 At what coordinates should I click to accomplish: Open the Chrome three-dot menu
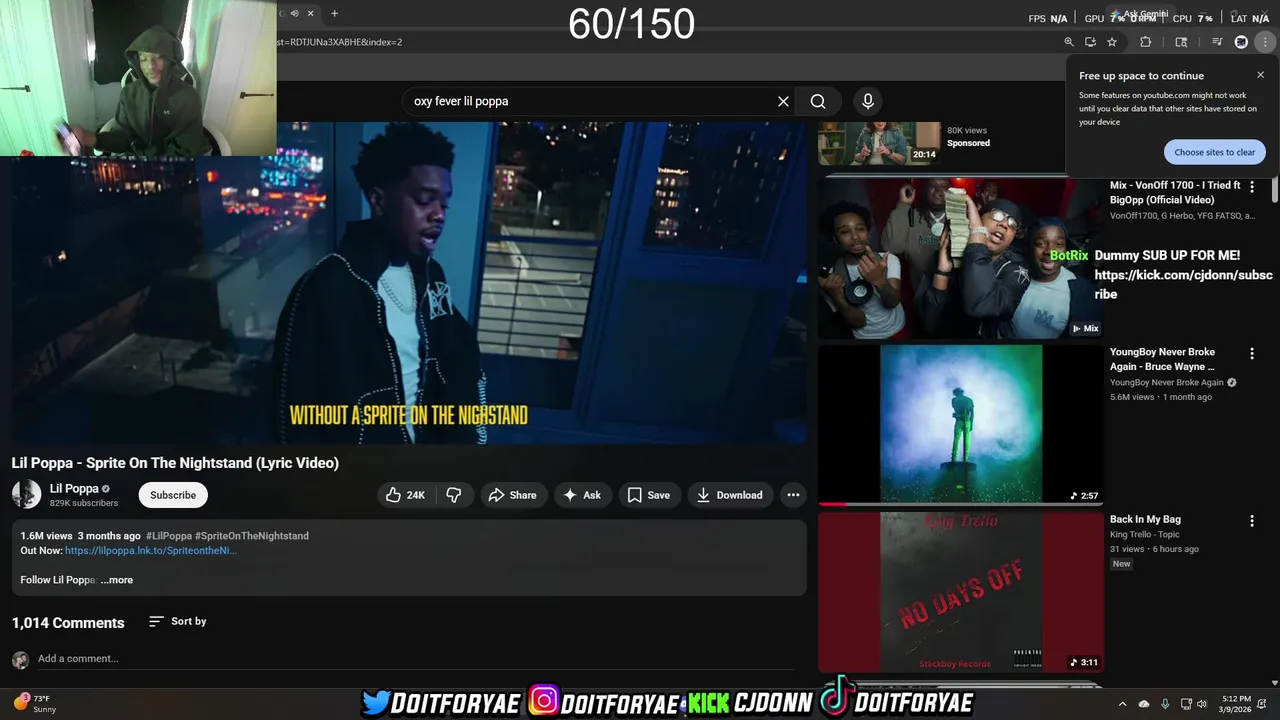(1265, 42)
